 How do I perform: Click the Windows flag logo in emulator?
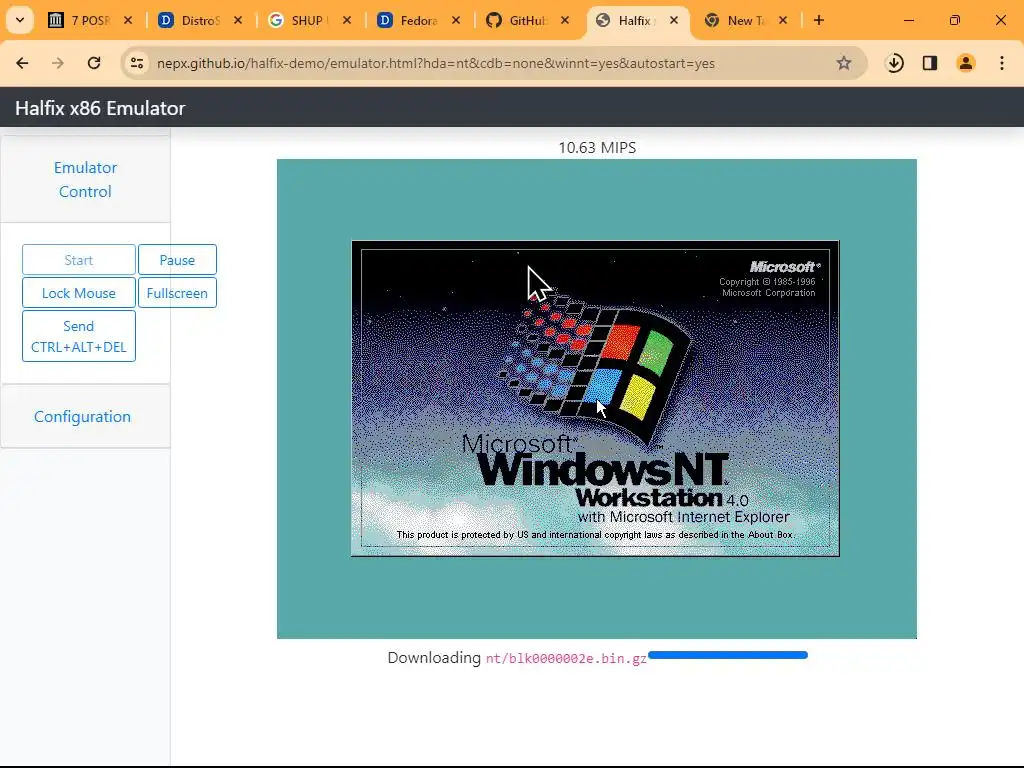click(594, 369)
